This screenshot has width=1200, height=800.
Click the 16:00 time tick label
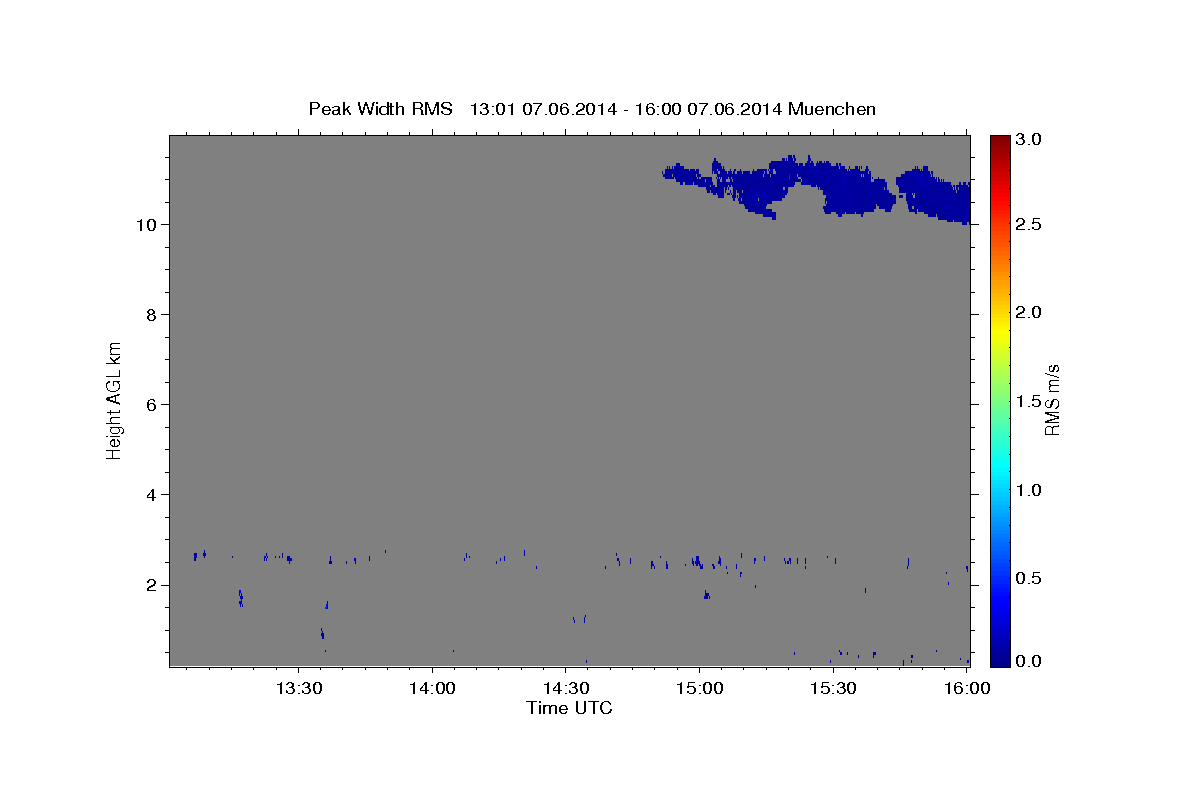965,688
